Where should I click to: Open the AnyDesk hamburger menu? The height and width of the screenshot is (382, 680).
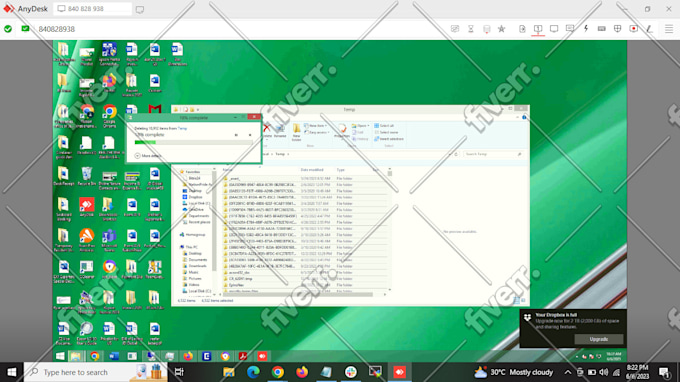pyautogui.click(x=669, y=29)
